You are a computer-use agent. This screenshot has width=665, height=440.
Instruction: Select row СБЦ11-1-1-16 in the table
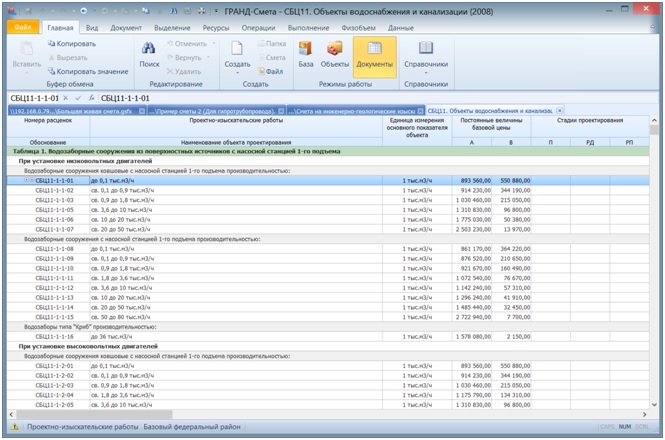click(x=328, y=336)
